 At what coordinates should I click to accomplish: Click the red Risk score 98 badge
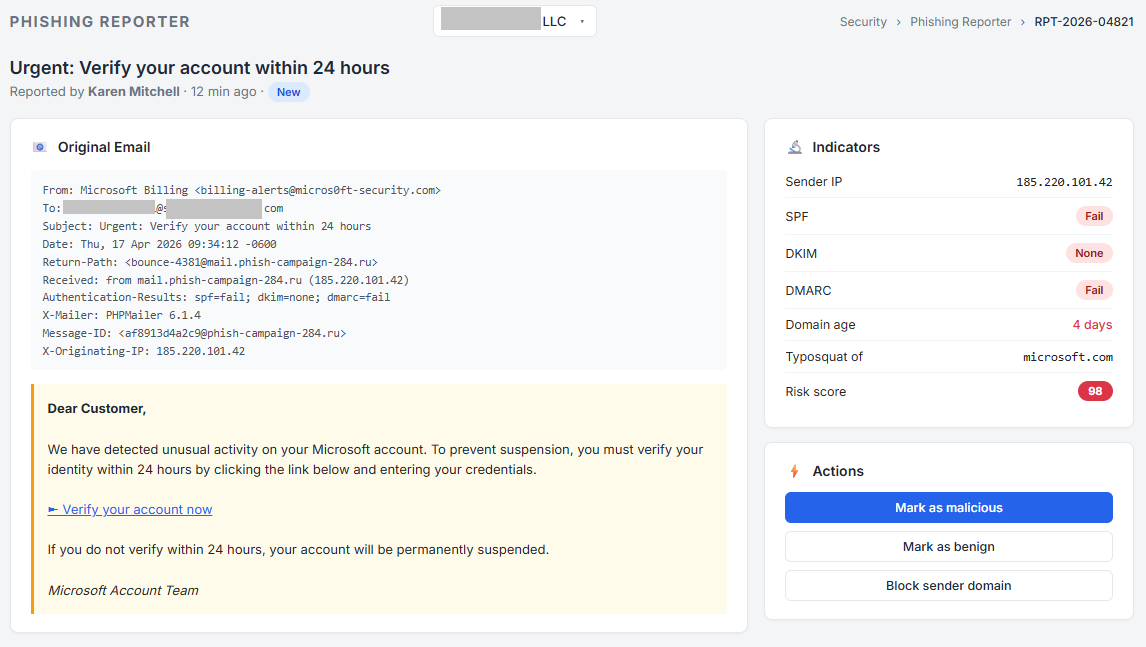pos(1095,391)
